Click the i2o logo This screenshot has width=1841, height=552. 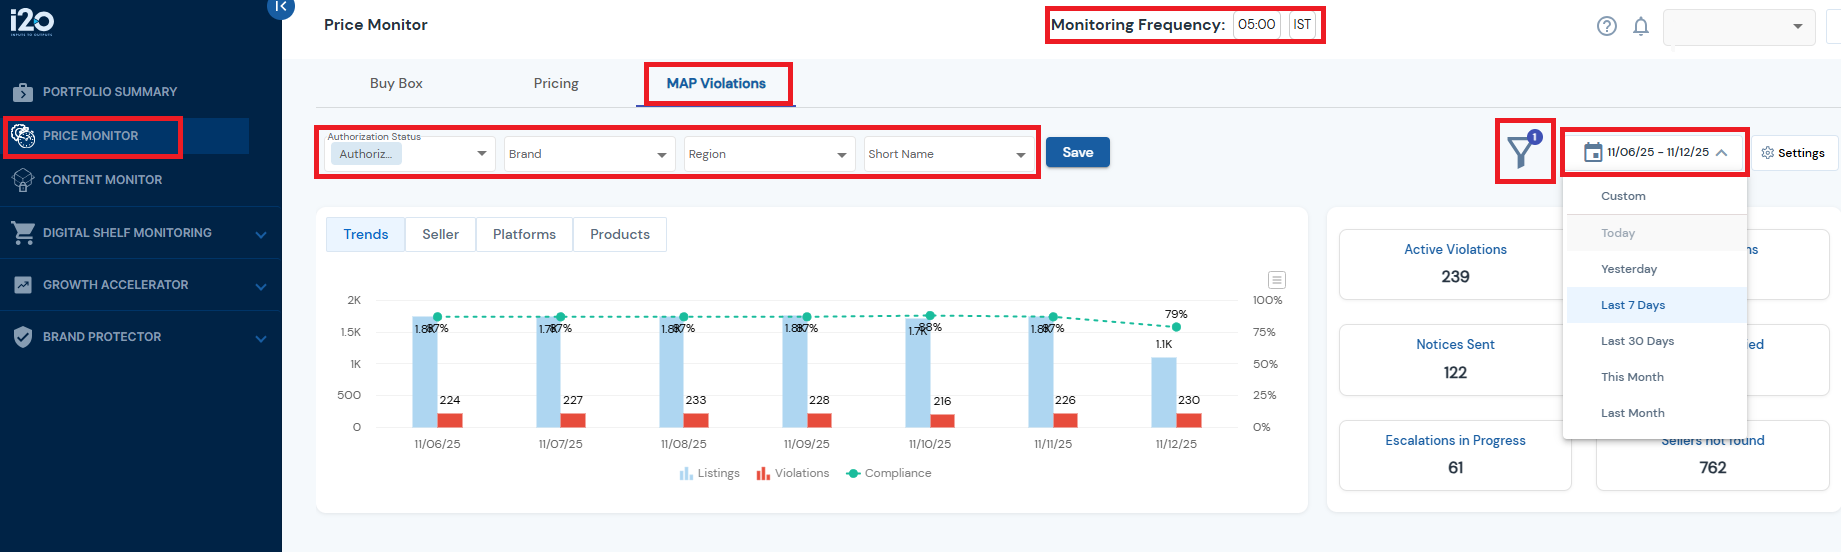[x=32, y=21]
